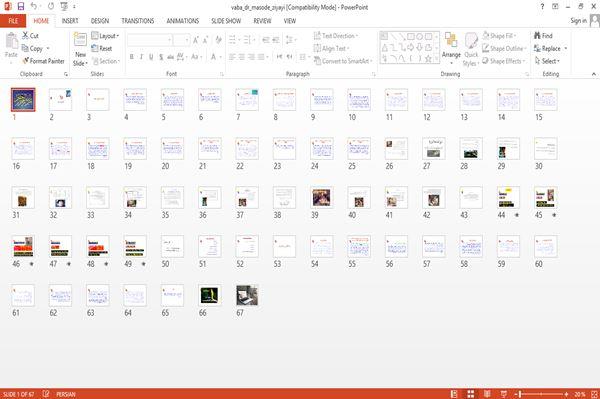This screenshot has height=399, width=600.
Task: Click Clear All Formatting icon
Action: (218, 40)
